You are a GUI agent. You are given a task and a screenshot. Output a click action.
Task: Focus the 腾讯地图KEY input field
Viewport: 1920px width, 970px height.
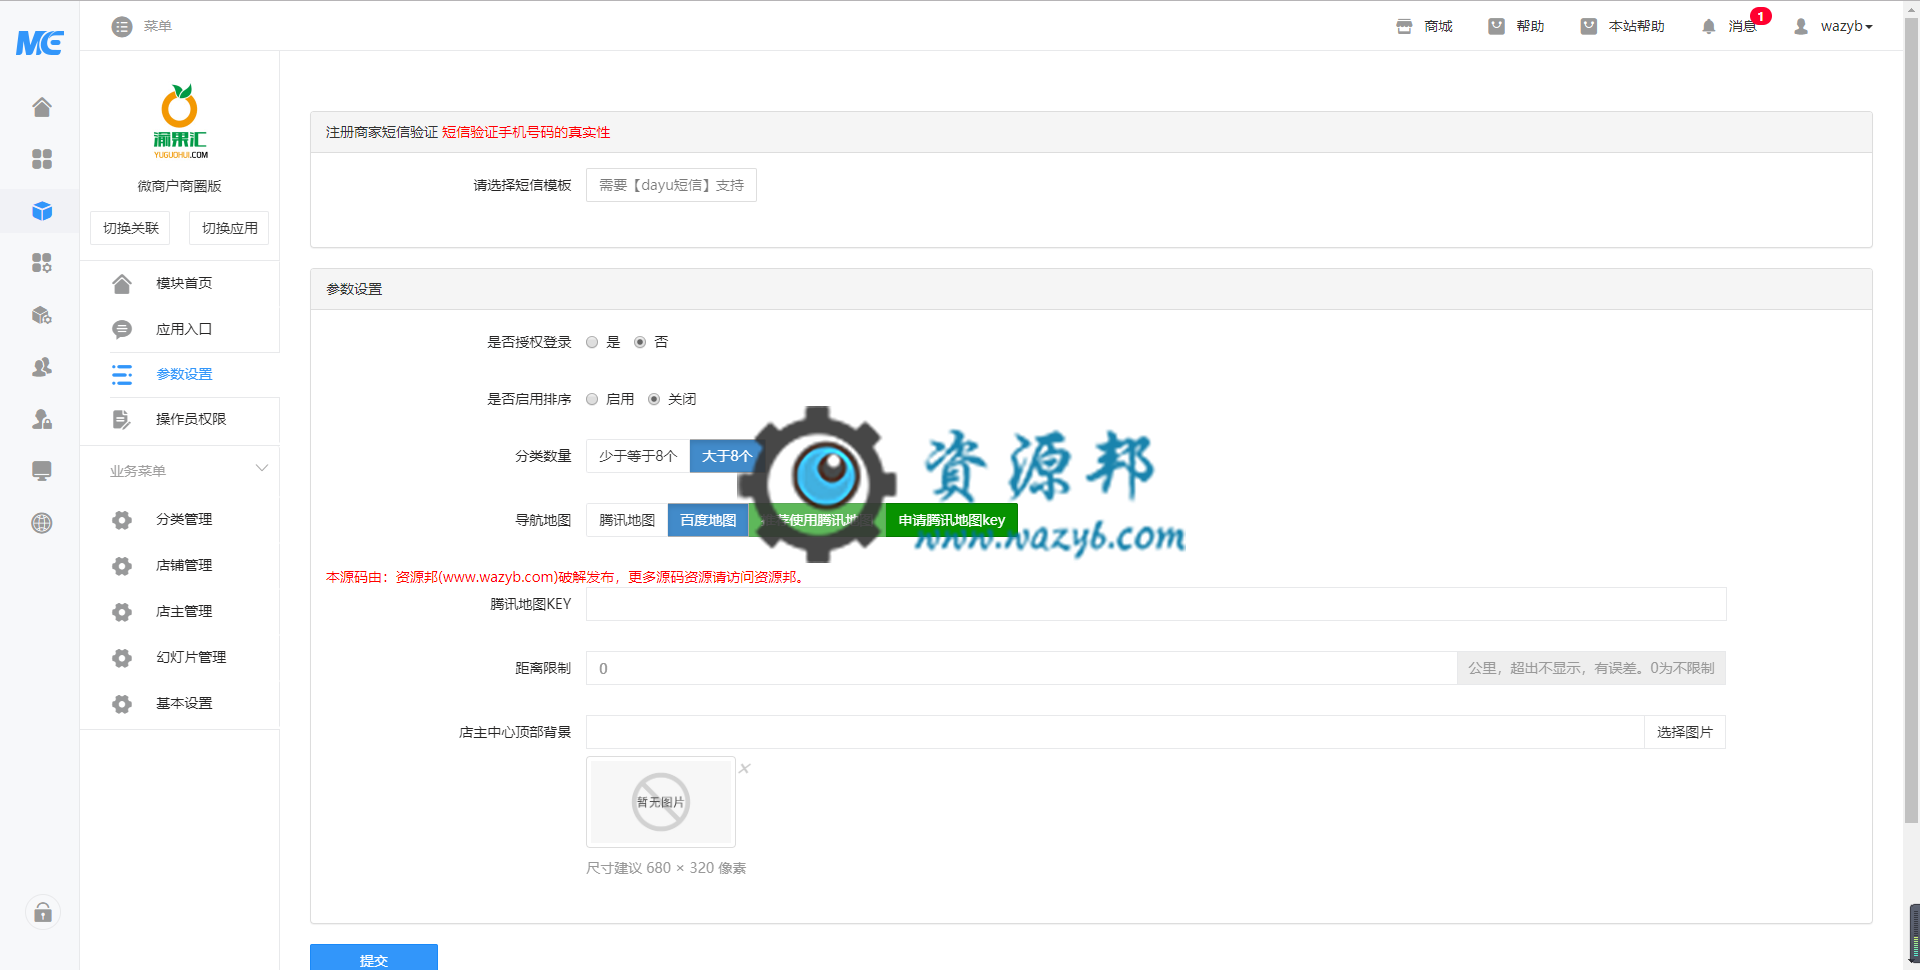point(1156,604)
